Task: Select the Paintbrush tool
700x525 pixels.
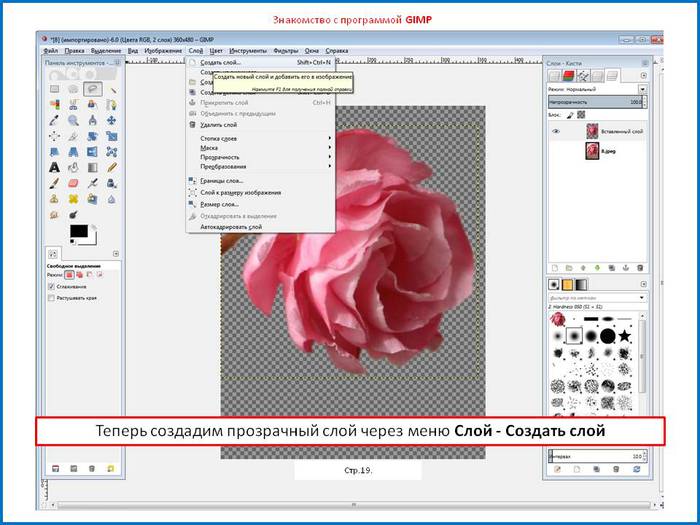Action: click(x=54, y=183)
